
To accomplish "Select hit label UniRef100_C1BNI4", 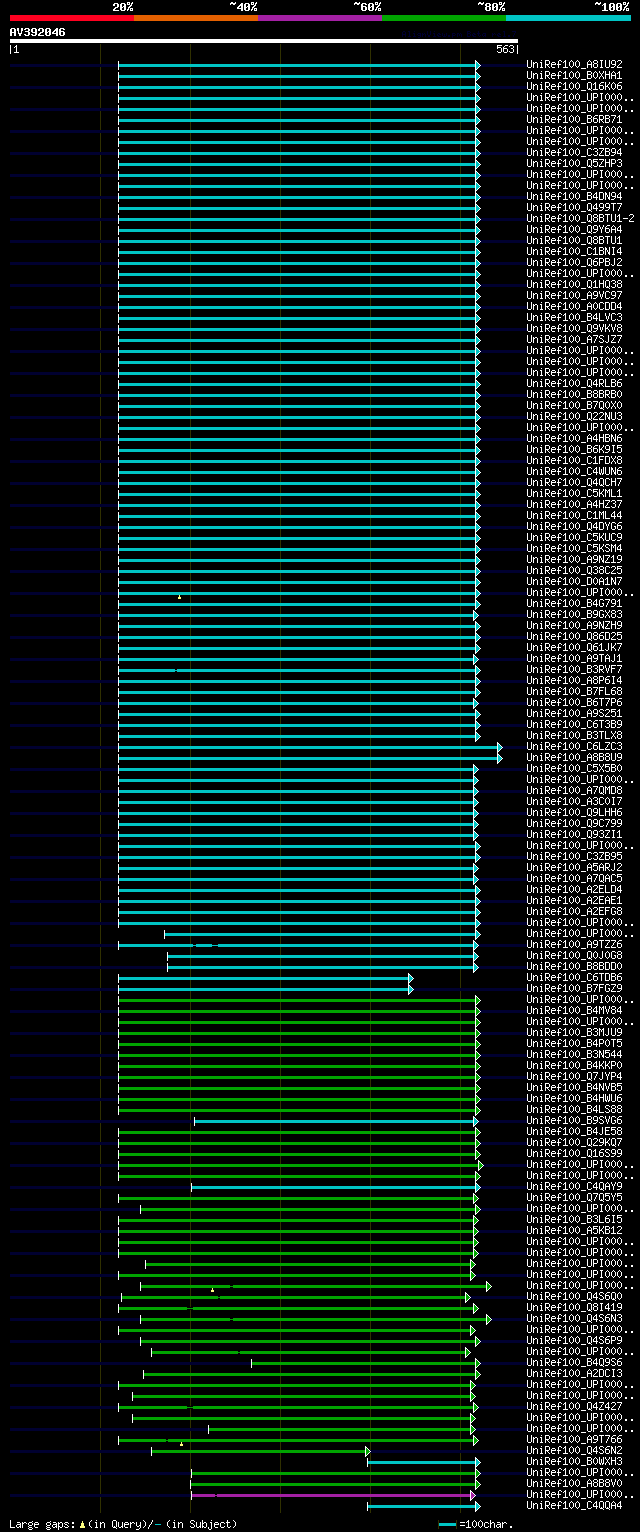I will 574,251.
